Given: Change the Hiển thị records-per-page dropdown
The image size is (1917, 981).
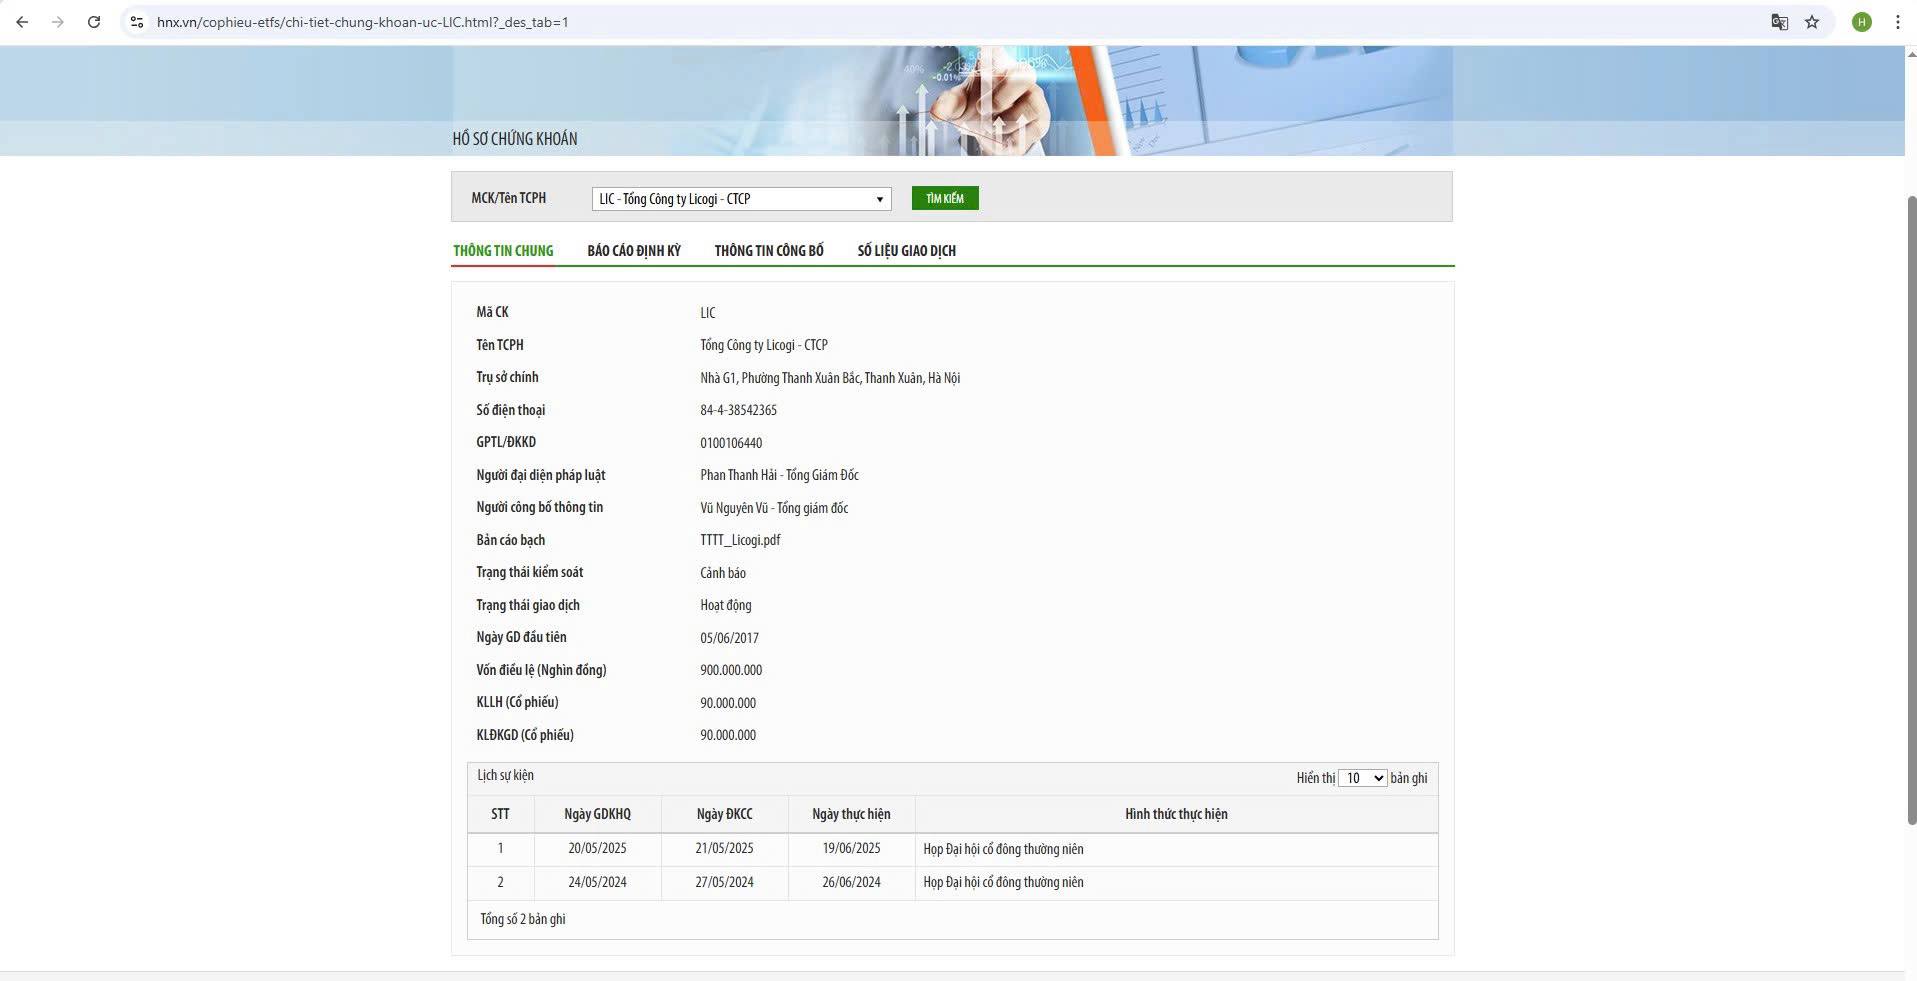Looking at the screenshot, I should tap(1362, 778).
